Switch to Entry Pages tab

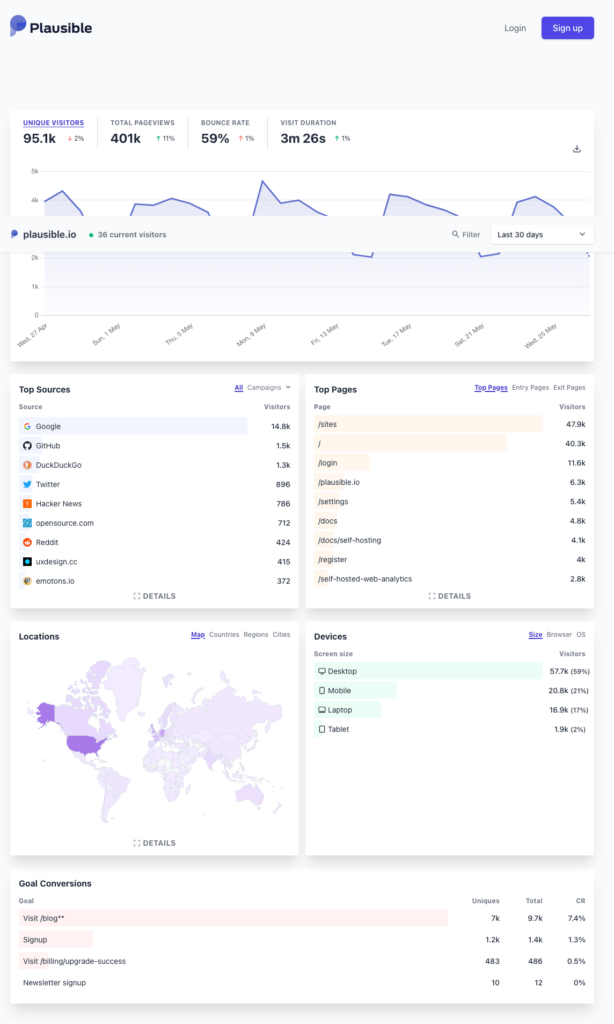click(x=530, y=387)
